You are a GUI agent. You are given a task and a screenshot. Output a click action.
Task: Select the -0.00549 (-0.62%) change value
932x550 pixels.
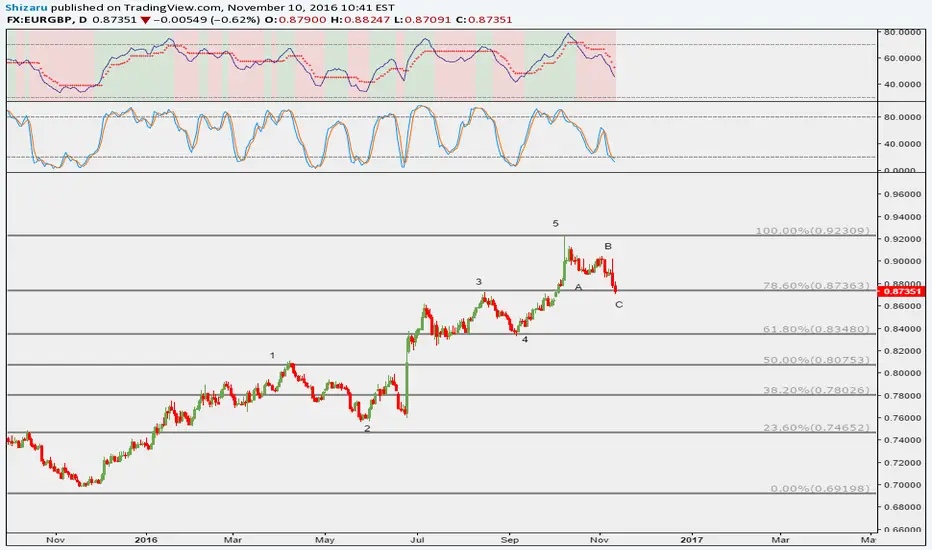coord(206,20)
